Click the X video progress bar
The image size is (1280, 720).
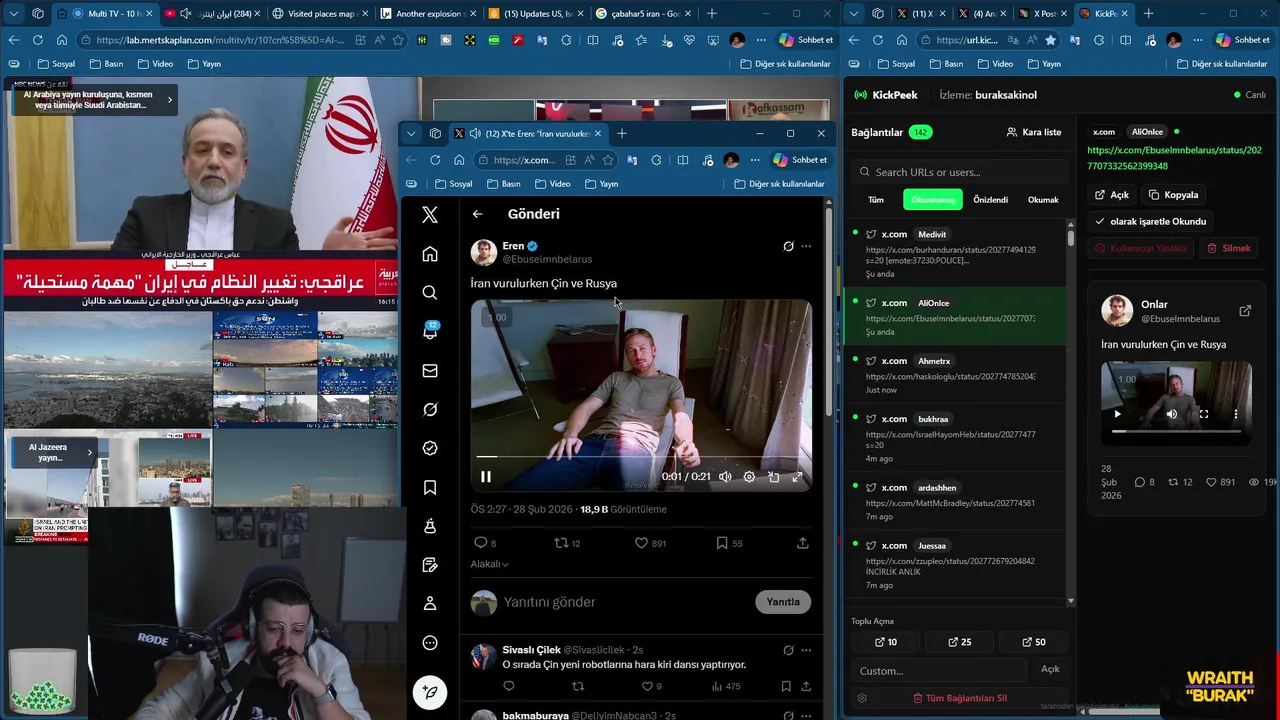pos(641,457)
